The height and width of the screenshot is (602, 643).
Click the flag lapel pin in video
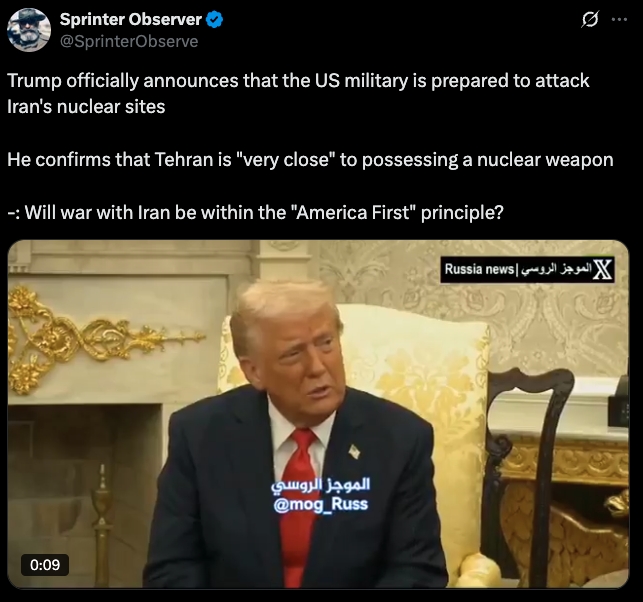click(354, 452)
